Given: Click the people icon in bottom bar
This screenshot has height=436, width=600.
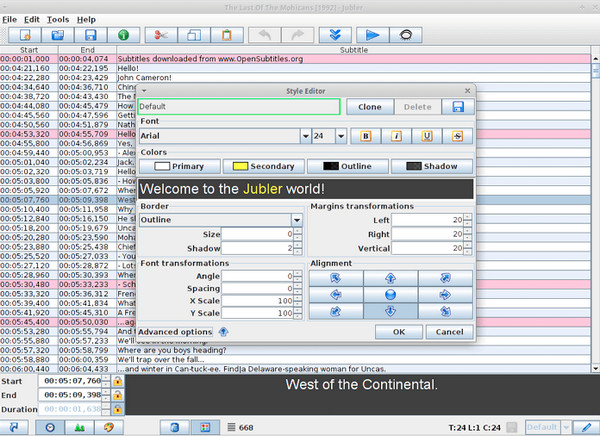Looking at the screenshot, I should click(80, 427).
